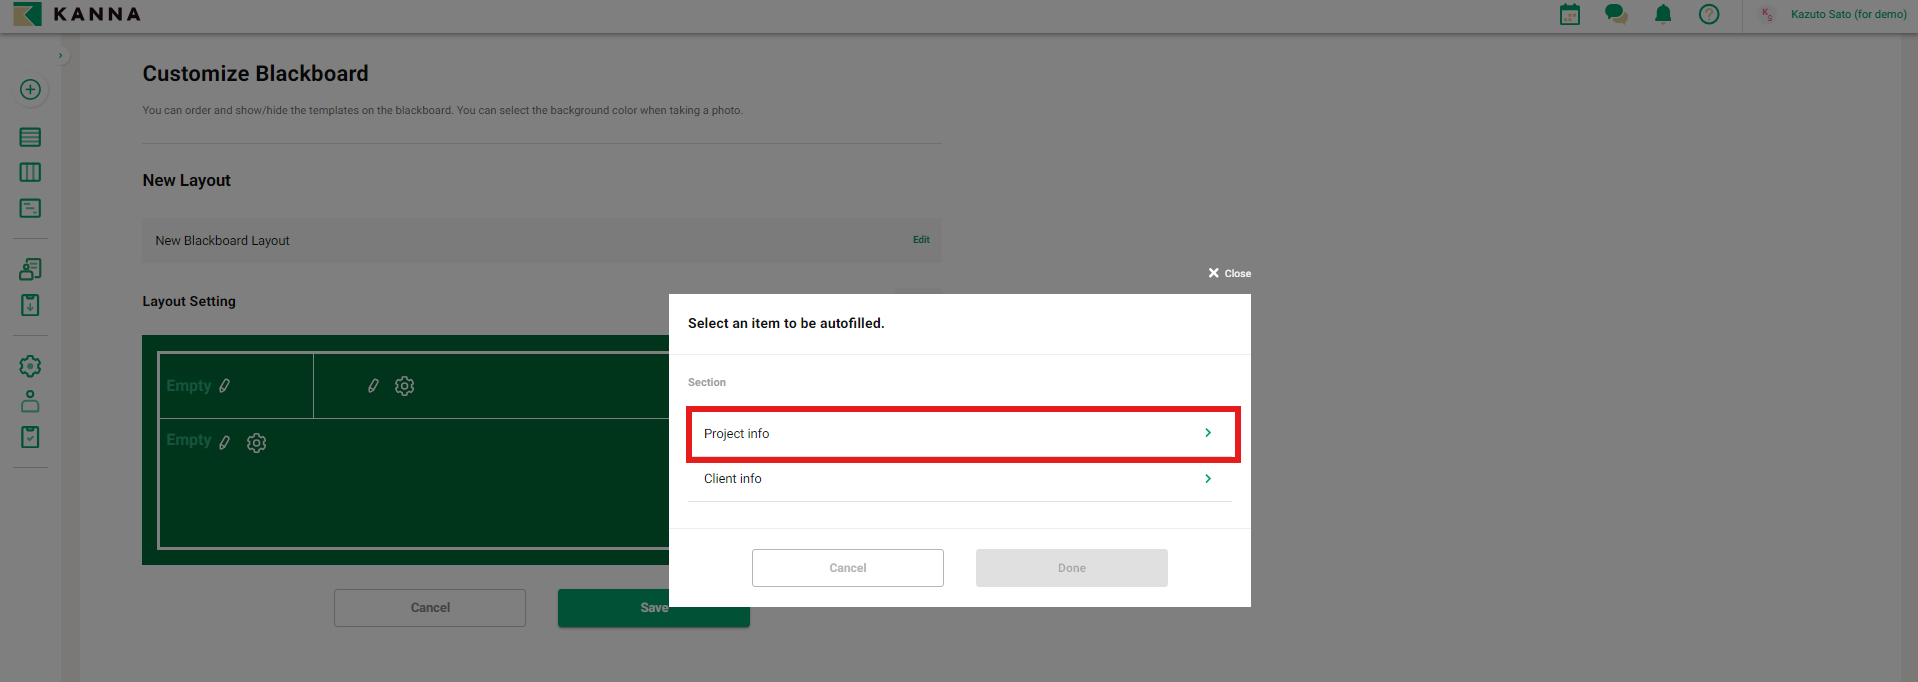
Task: Click gear icon in second blackboard cell
Action: (404, 386)
